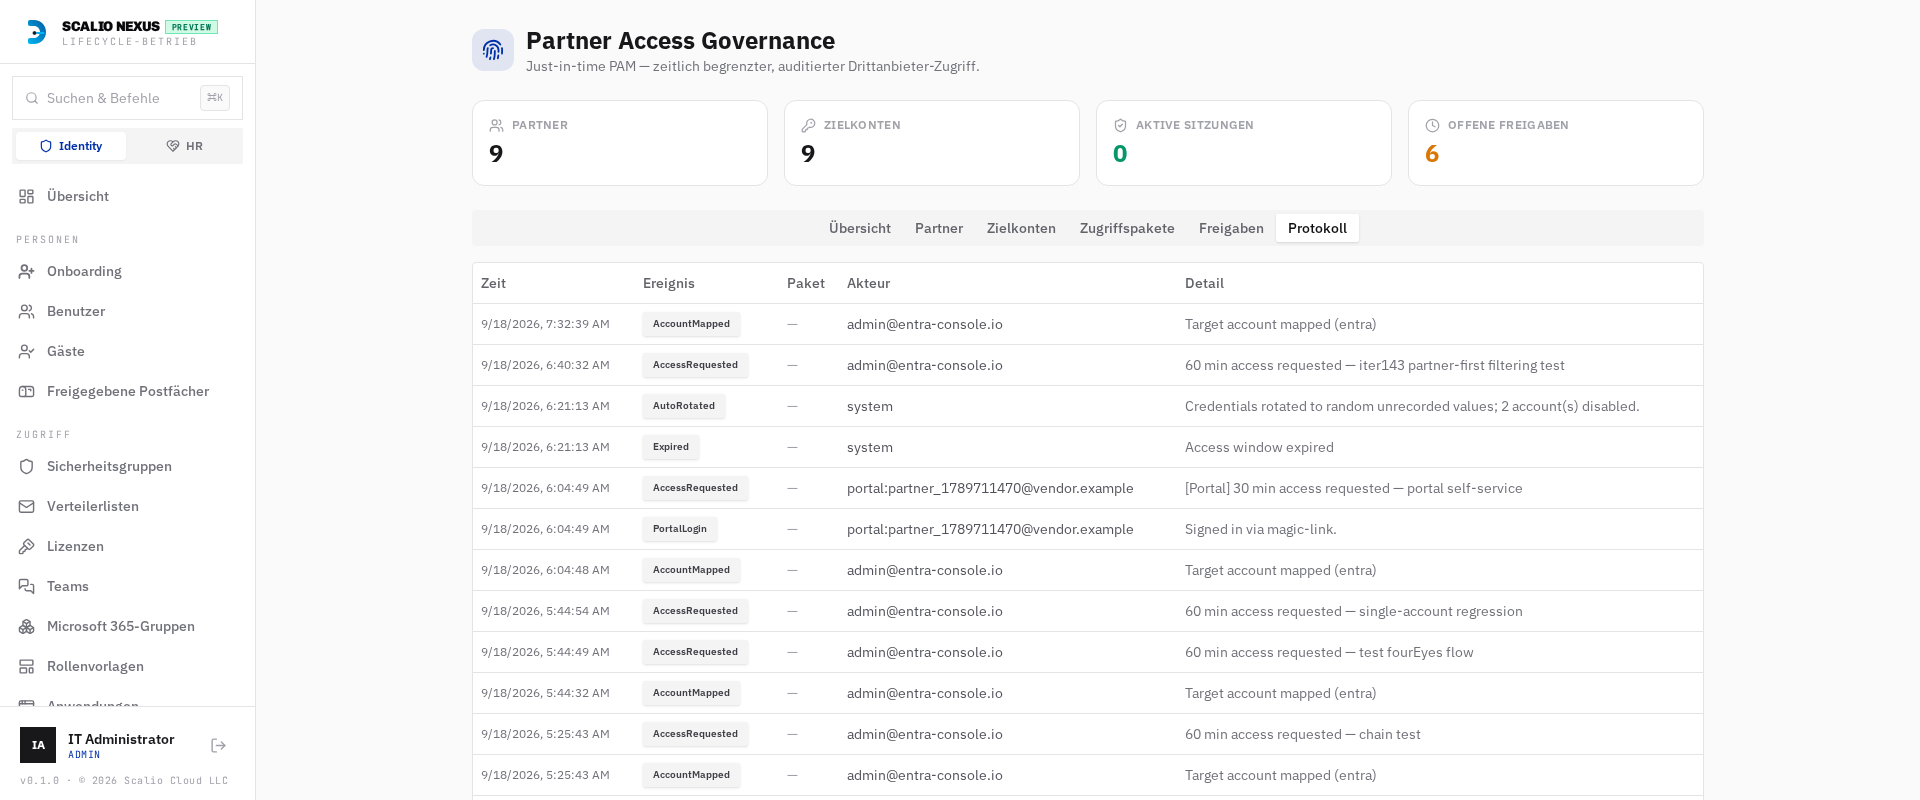Click '60 min access requested — test fourEyes flow'
Viewport: 1920px width, 800px height.
point(1329,652)
